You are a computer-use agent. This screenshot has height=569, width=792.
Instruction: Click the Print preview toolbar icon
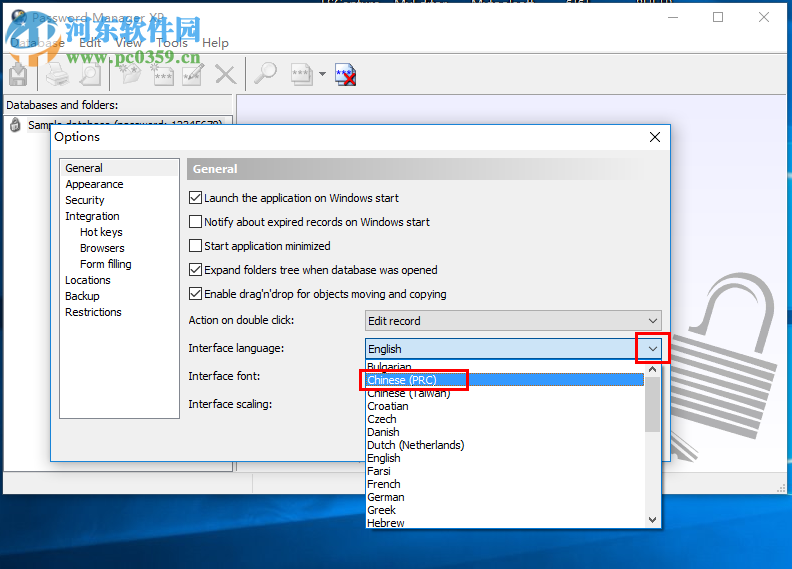pos(90,75)
